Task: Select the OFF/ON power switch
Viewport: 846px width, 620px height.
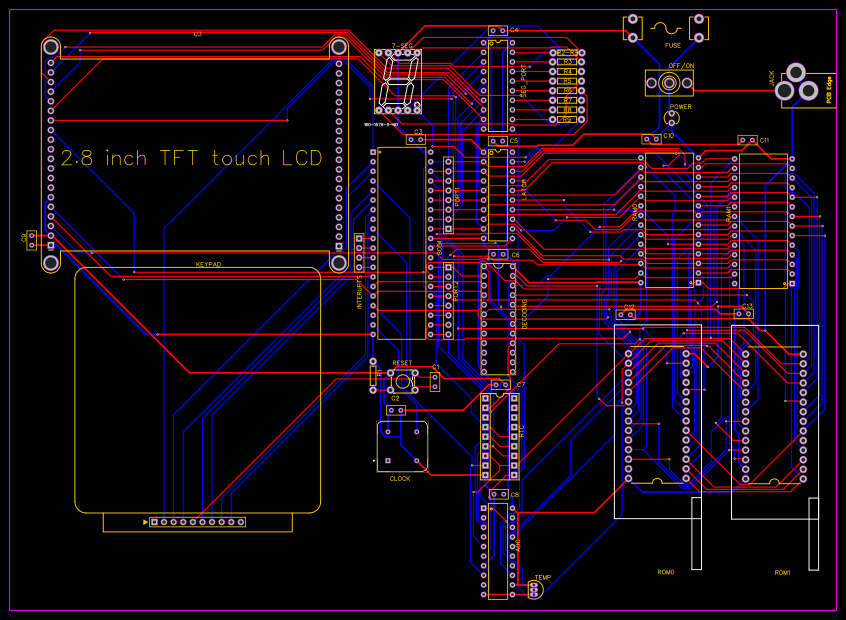Action: pyautogui.click(x=669, y=83)
